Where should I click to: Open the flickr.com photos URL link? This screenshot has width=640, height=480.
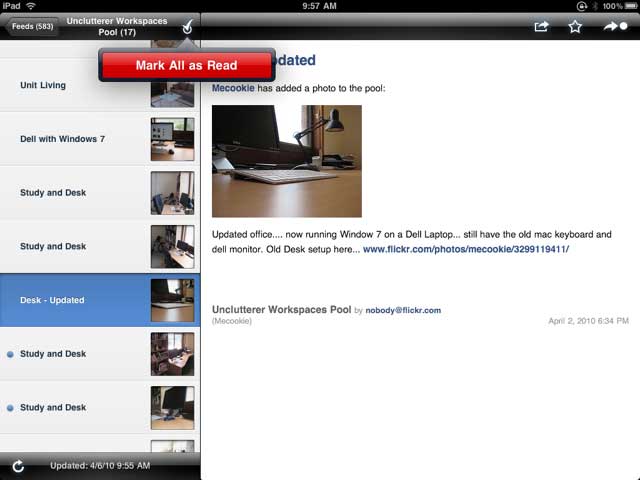click(x=465, y=249)
